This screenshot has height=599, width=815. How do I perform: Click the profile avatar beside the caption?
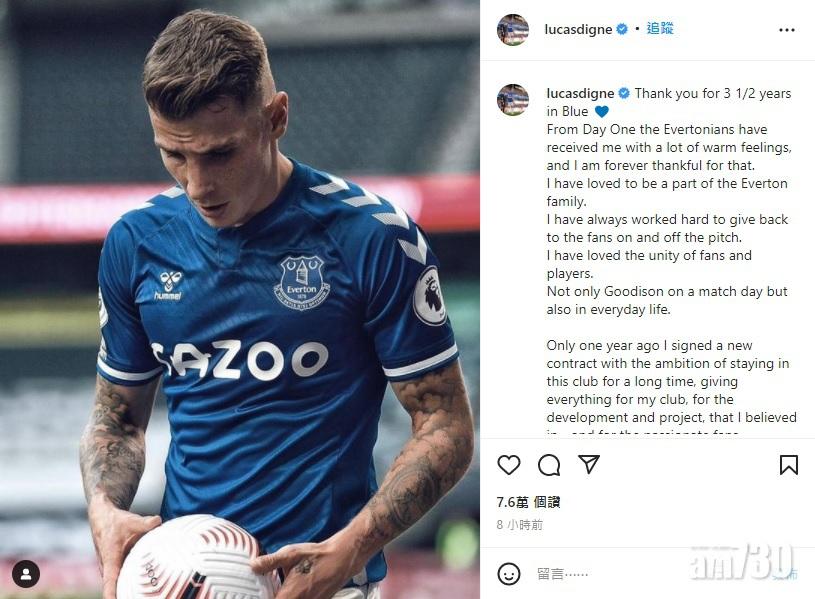(513, 100)
